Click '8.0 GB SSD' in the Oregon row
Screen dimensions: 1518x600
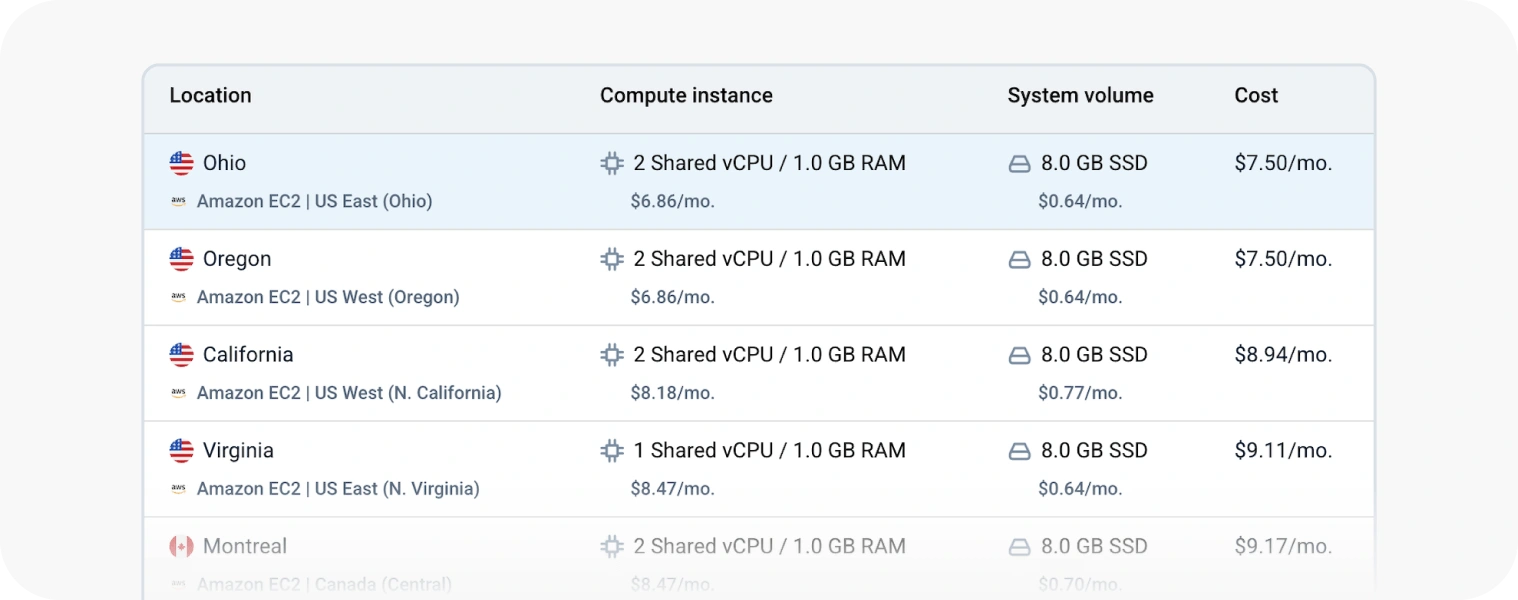coord(1094,259)
